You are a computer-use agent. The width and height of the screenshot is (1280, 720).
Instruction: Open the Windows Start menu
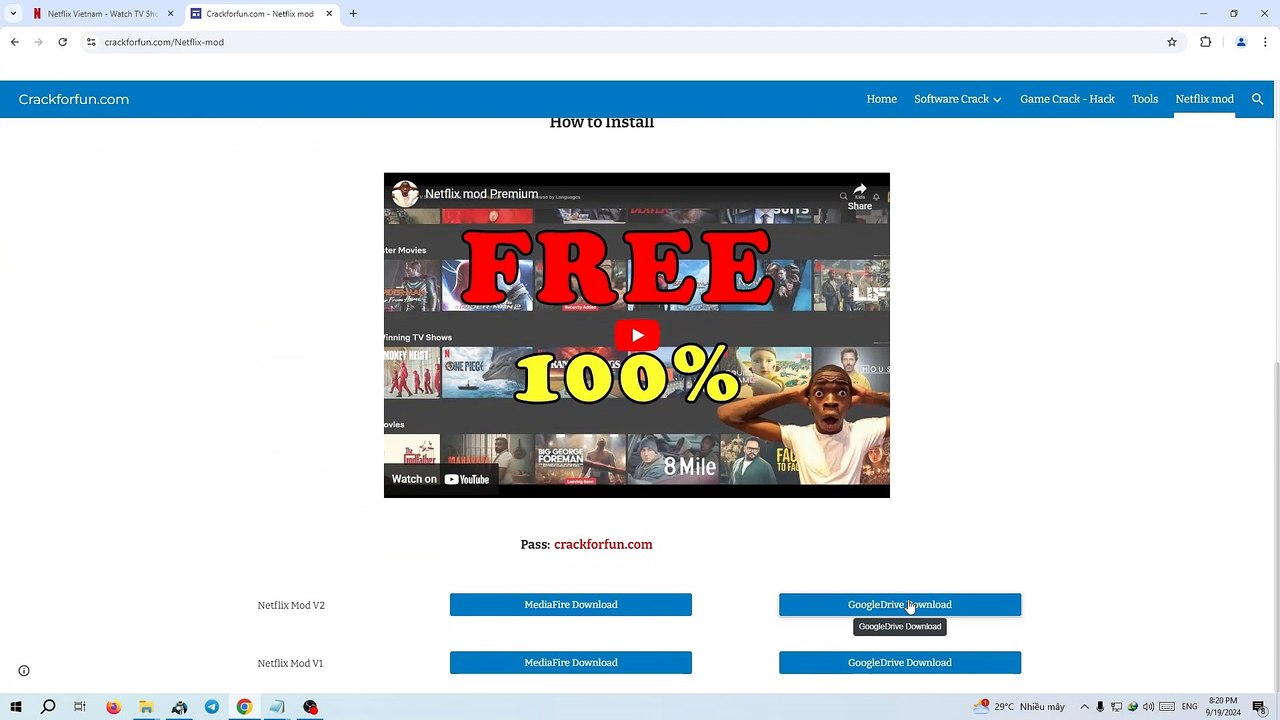coord(16,707)
